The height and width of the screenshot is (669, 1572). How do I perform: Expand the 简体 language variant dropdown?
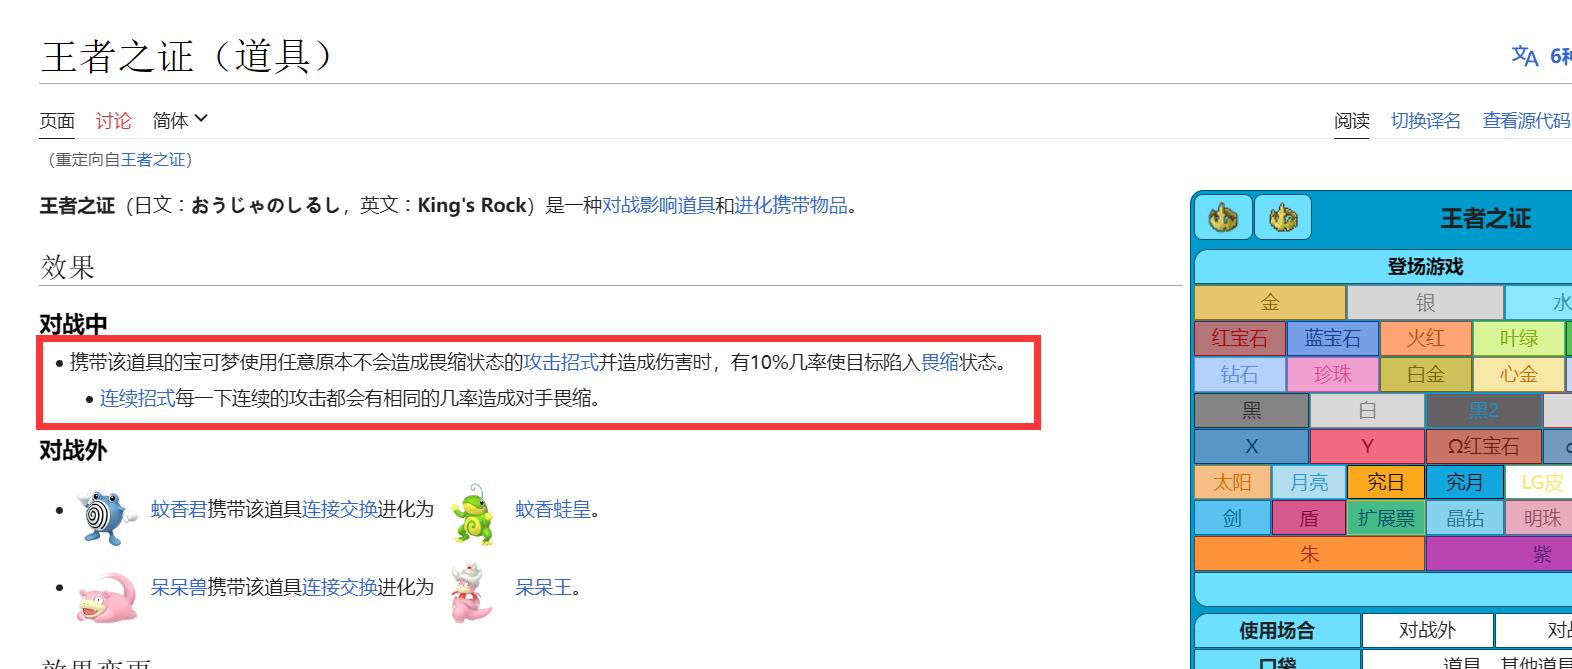180,120
